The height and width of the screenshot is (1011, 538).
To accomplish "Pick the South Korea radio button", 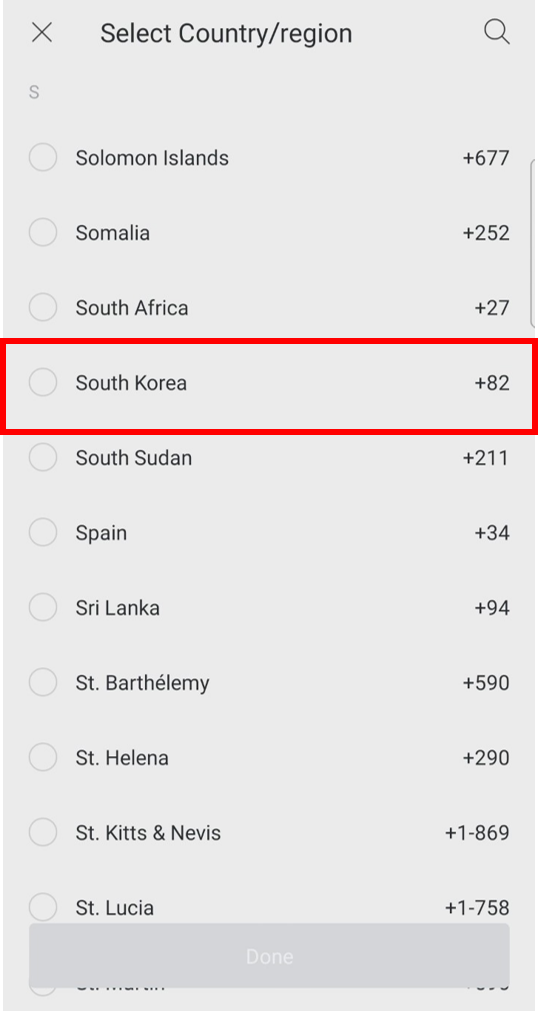I will (x=43, y=382).
